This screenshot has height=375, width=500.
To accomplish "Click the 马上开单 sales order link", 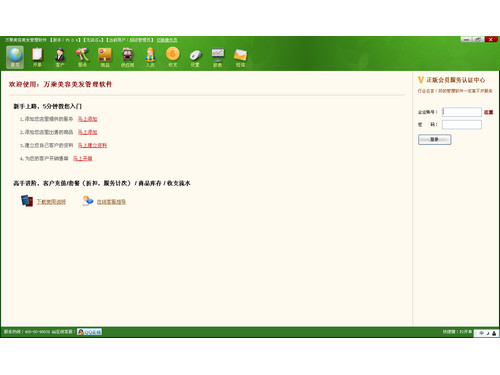I will [x=83, y=158].
